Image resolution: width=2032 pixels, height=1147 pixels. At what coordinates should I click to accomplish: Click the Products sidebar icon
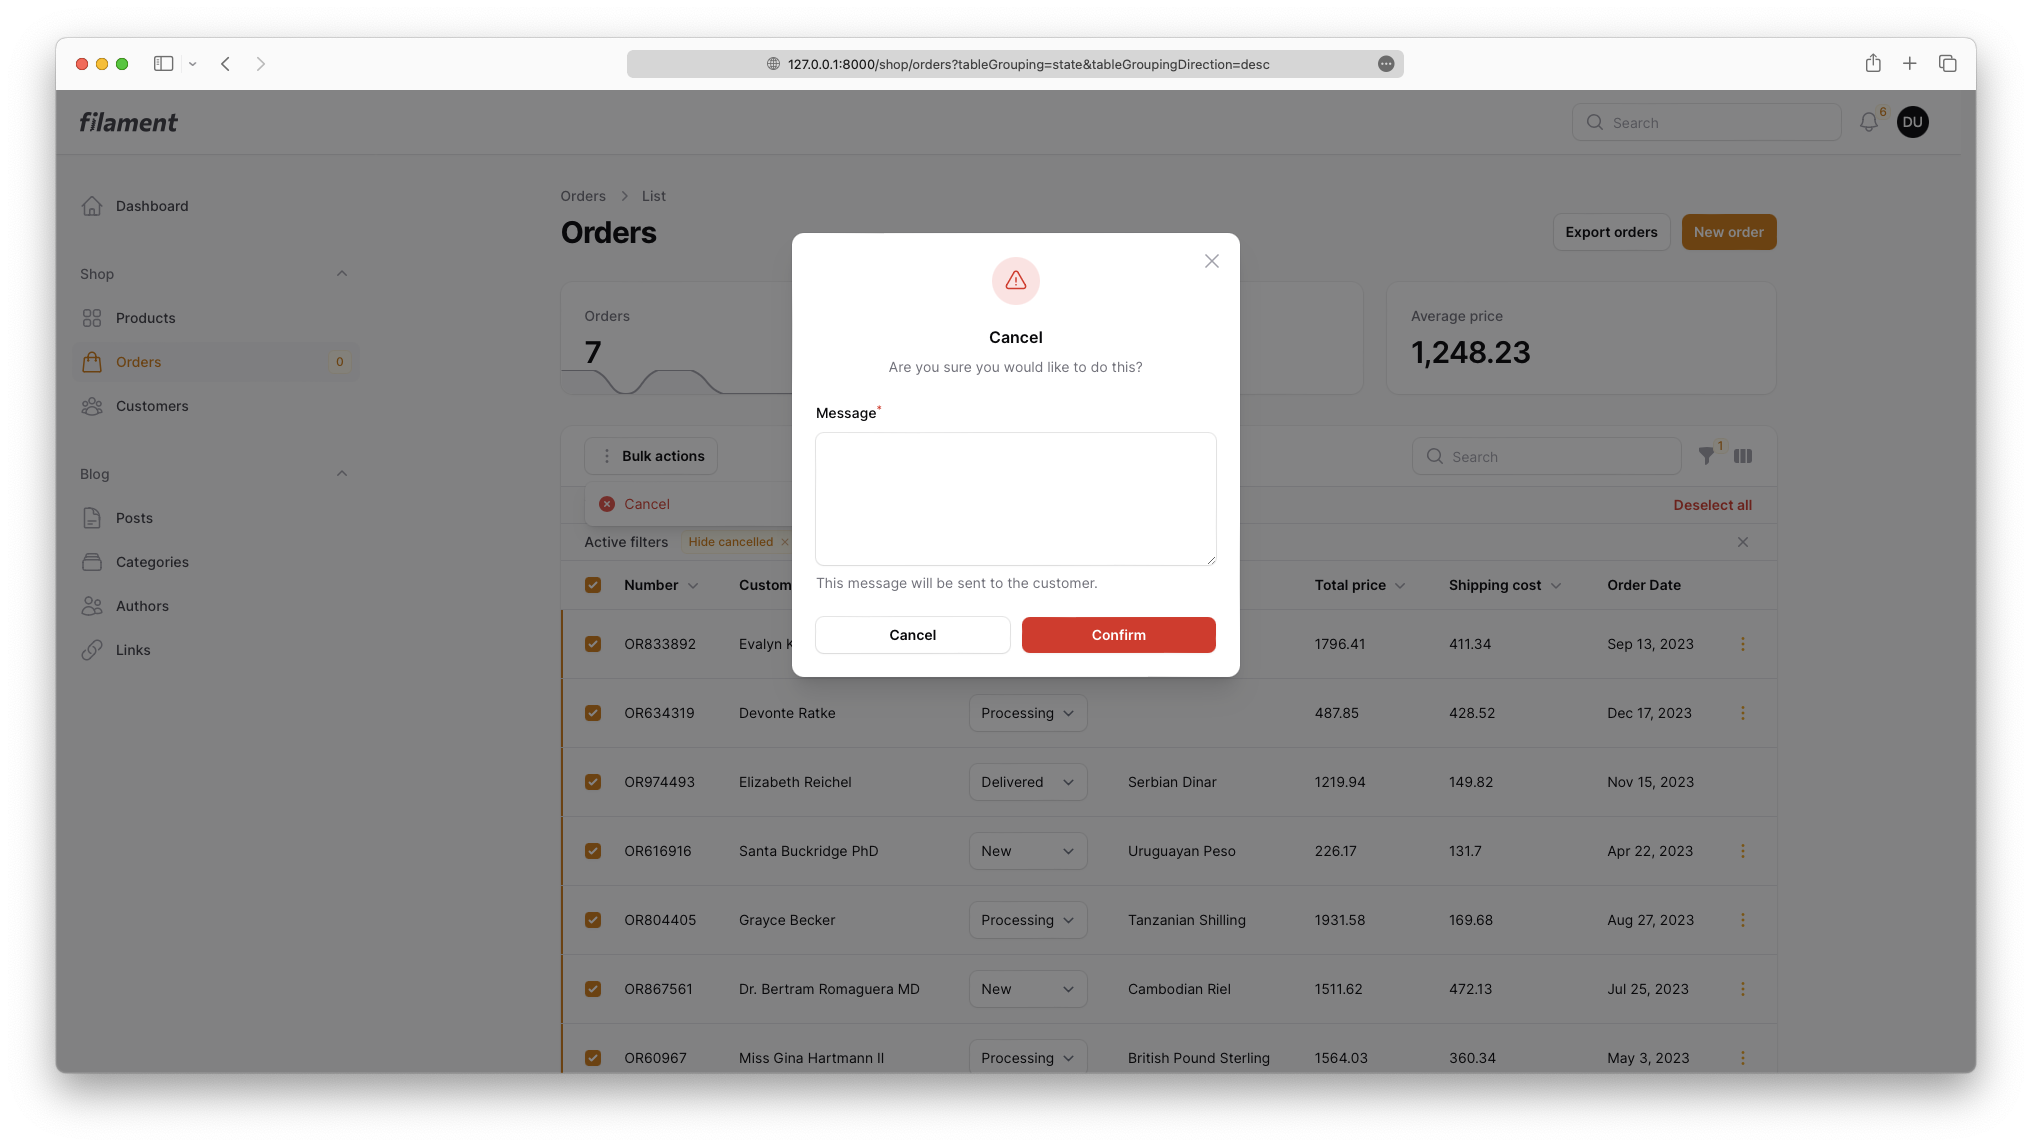[x=92, y=318]
